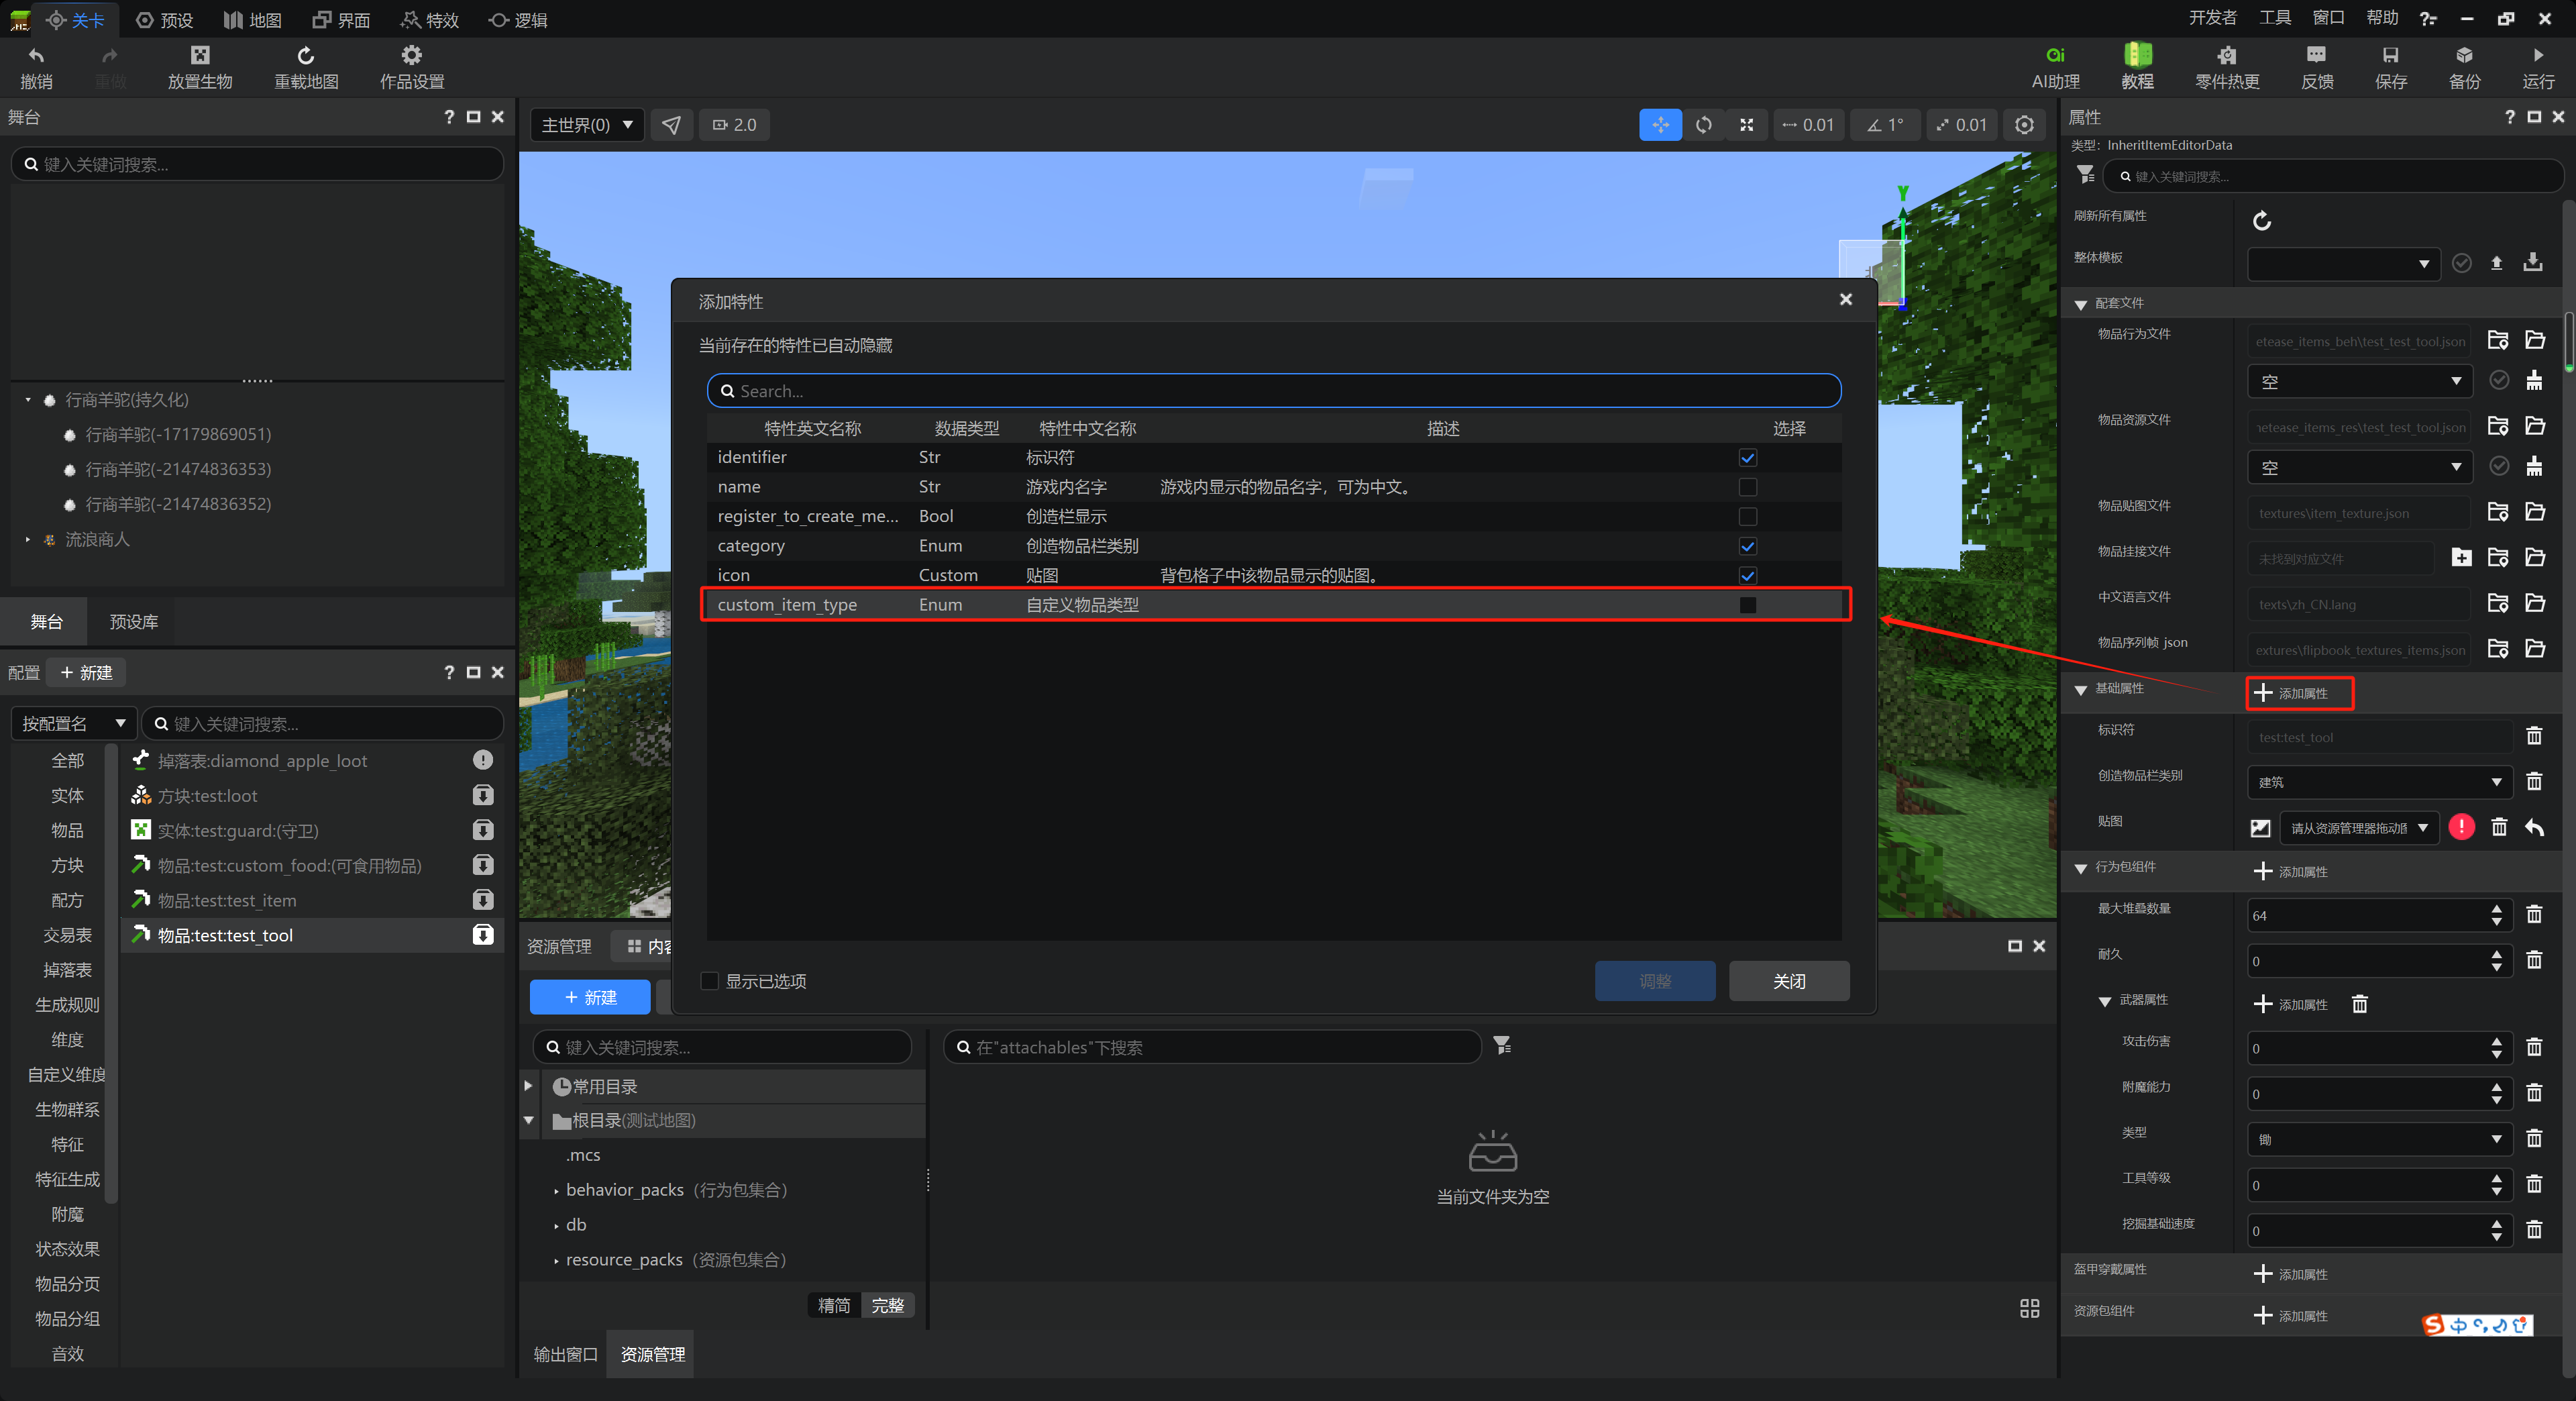Click the paper-plane teleport icon
Viewport: 2576px width, 1401px height.
(x=671, y=125)
